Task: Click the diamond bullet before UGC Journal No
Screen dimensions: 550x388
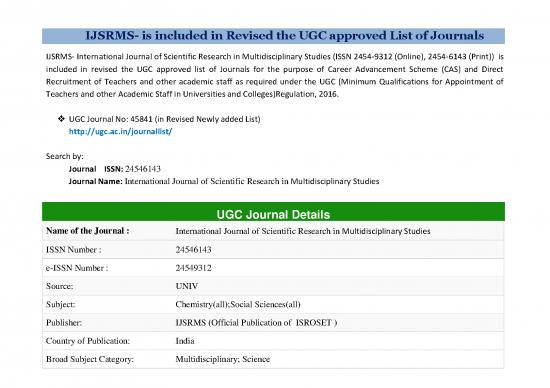Action: [x=61, y=119]
